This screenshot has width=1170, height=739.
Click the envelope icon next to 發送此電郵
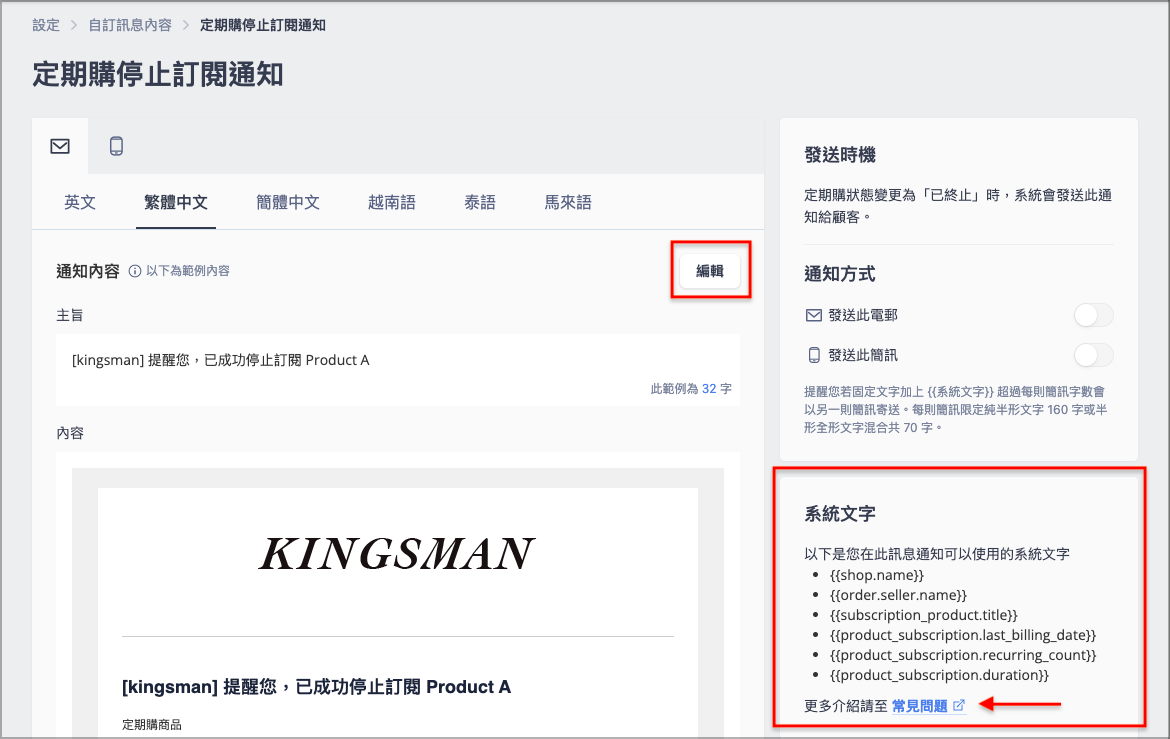813,316
